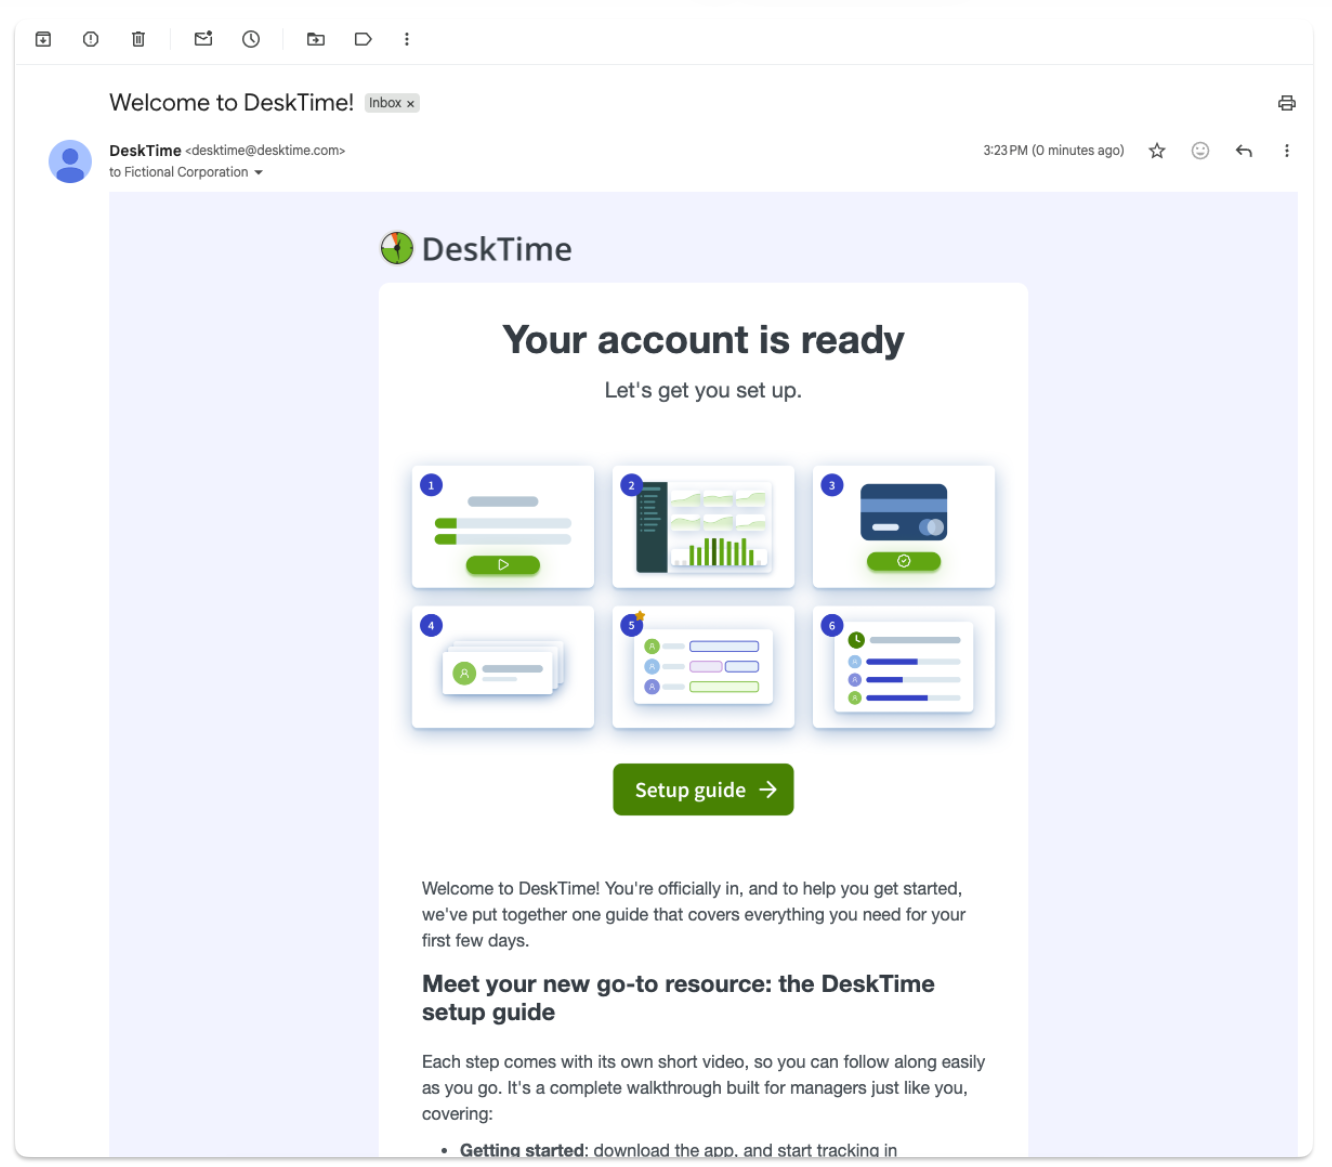
Task: Click the text Let's get you set up
Action: 703,391
